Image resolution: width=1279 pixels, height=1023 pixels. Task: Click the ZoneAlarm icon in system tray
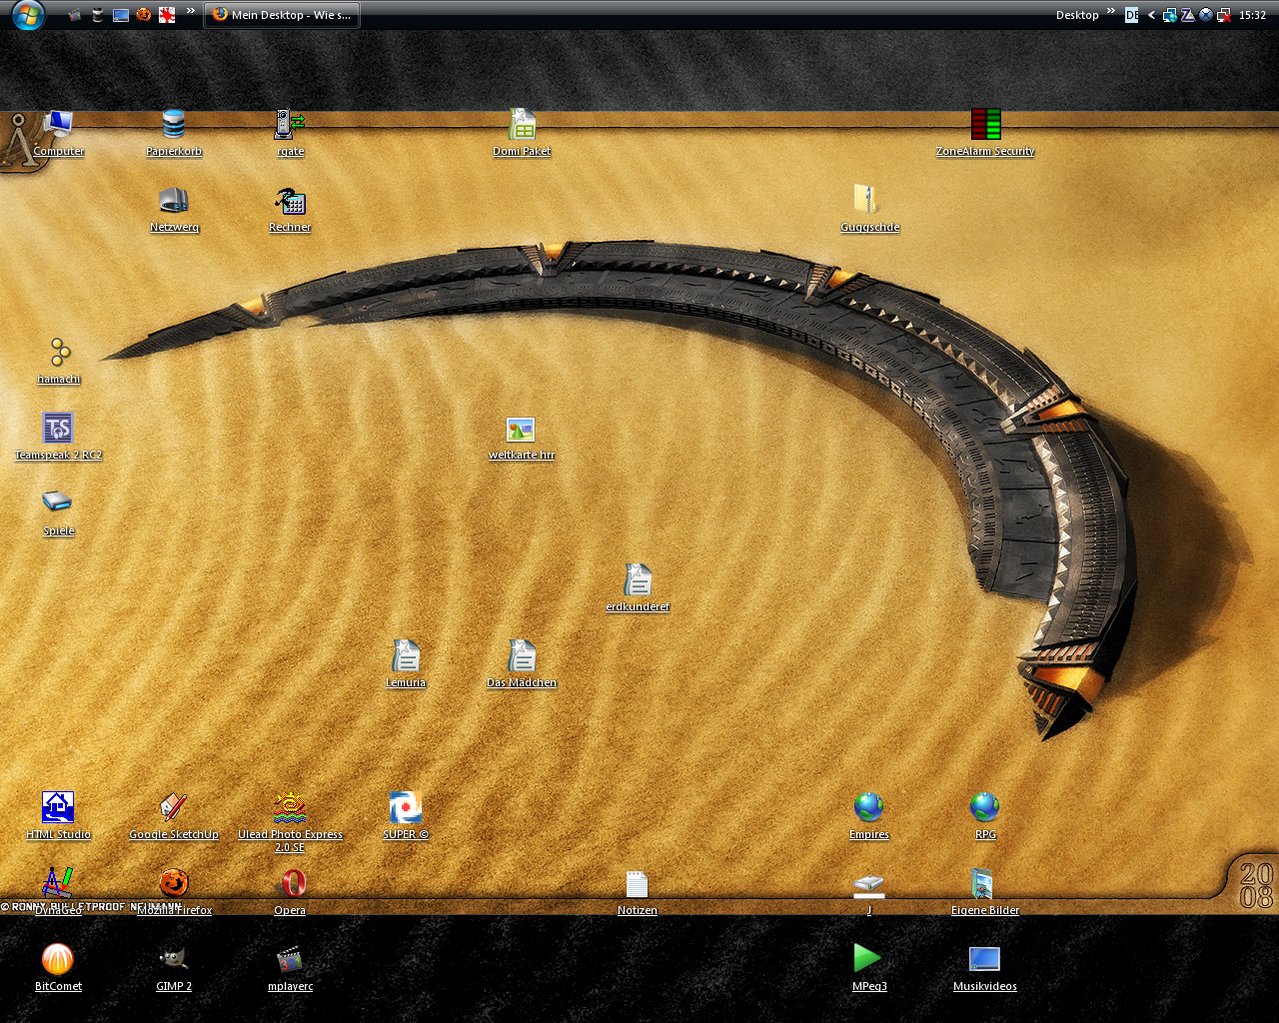(x=1187, y=15)
